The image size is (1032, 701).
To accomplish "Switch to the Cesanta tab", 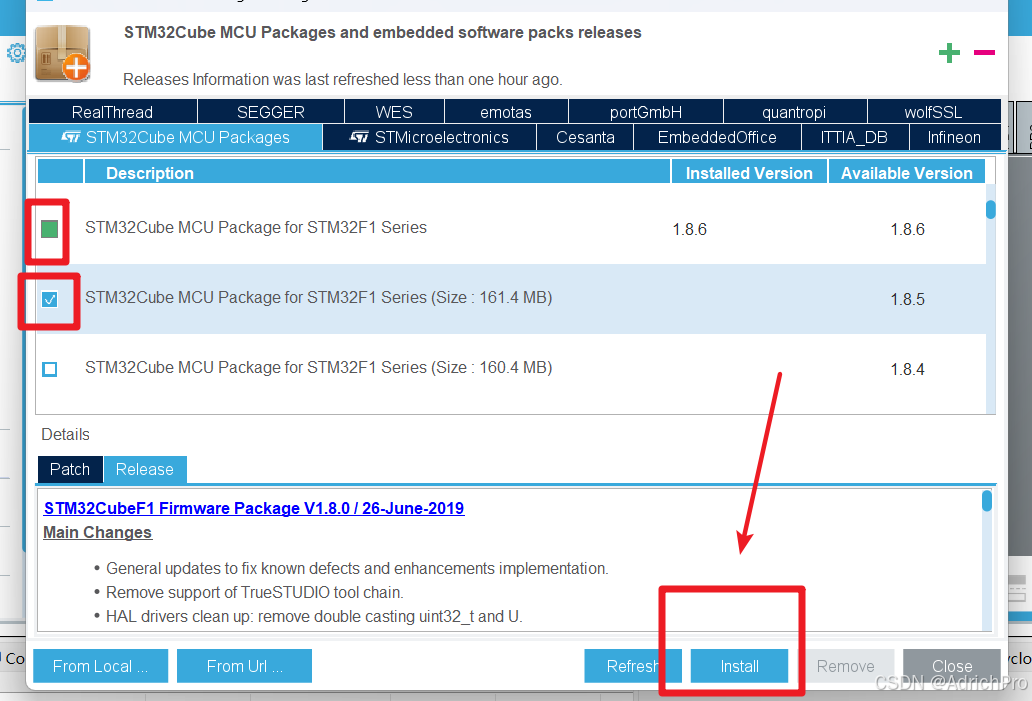I will (x=585, y=138).
